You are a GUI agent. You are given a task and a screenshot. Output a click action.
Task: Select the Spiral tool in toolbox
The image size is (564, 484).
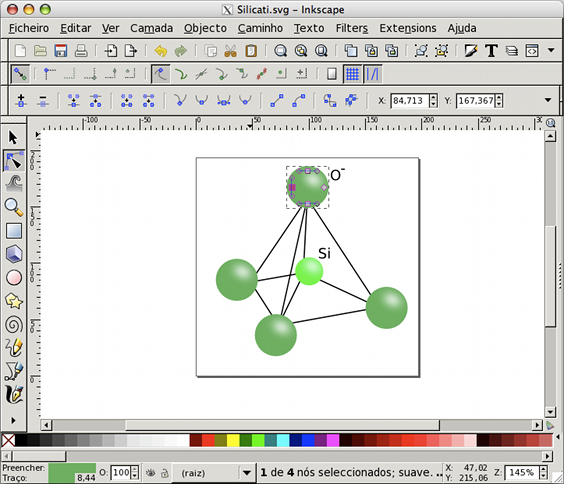[x=14, y=325]
